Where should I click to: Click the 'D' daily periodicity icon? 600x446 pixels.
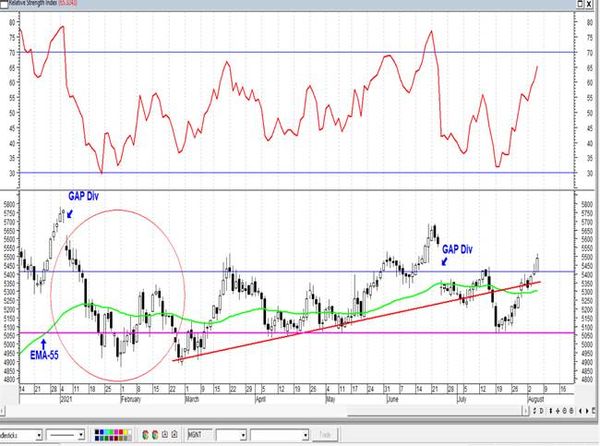(541, 411)
